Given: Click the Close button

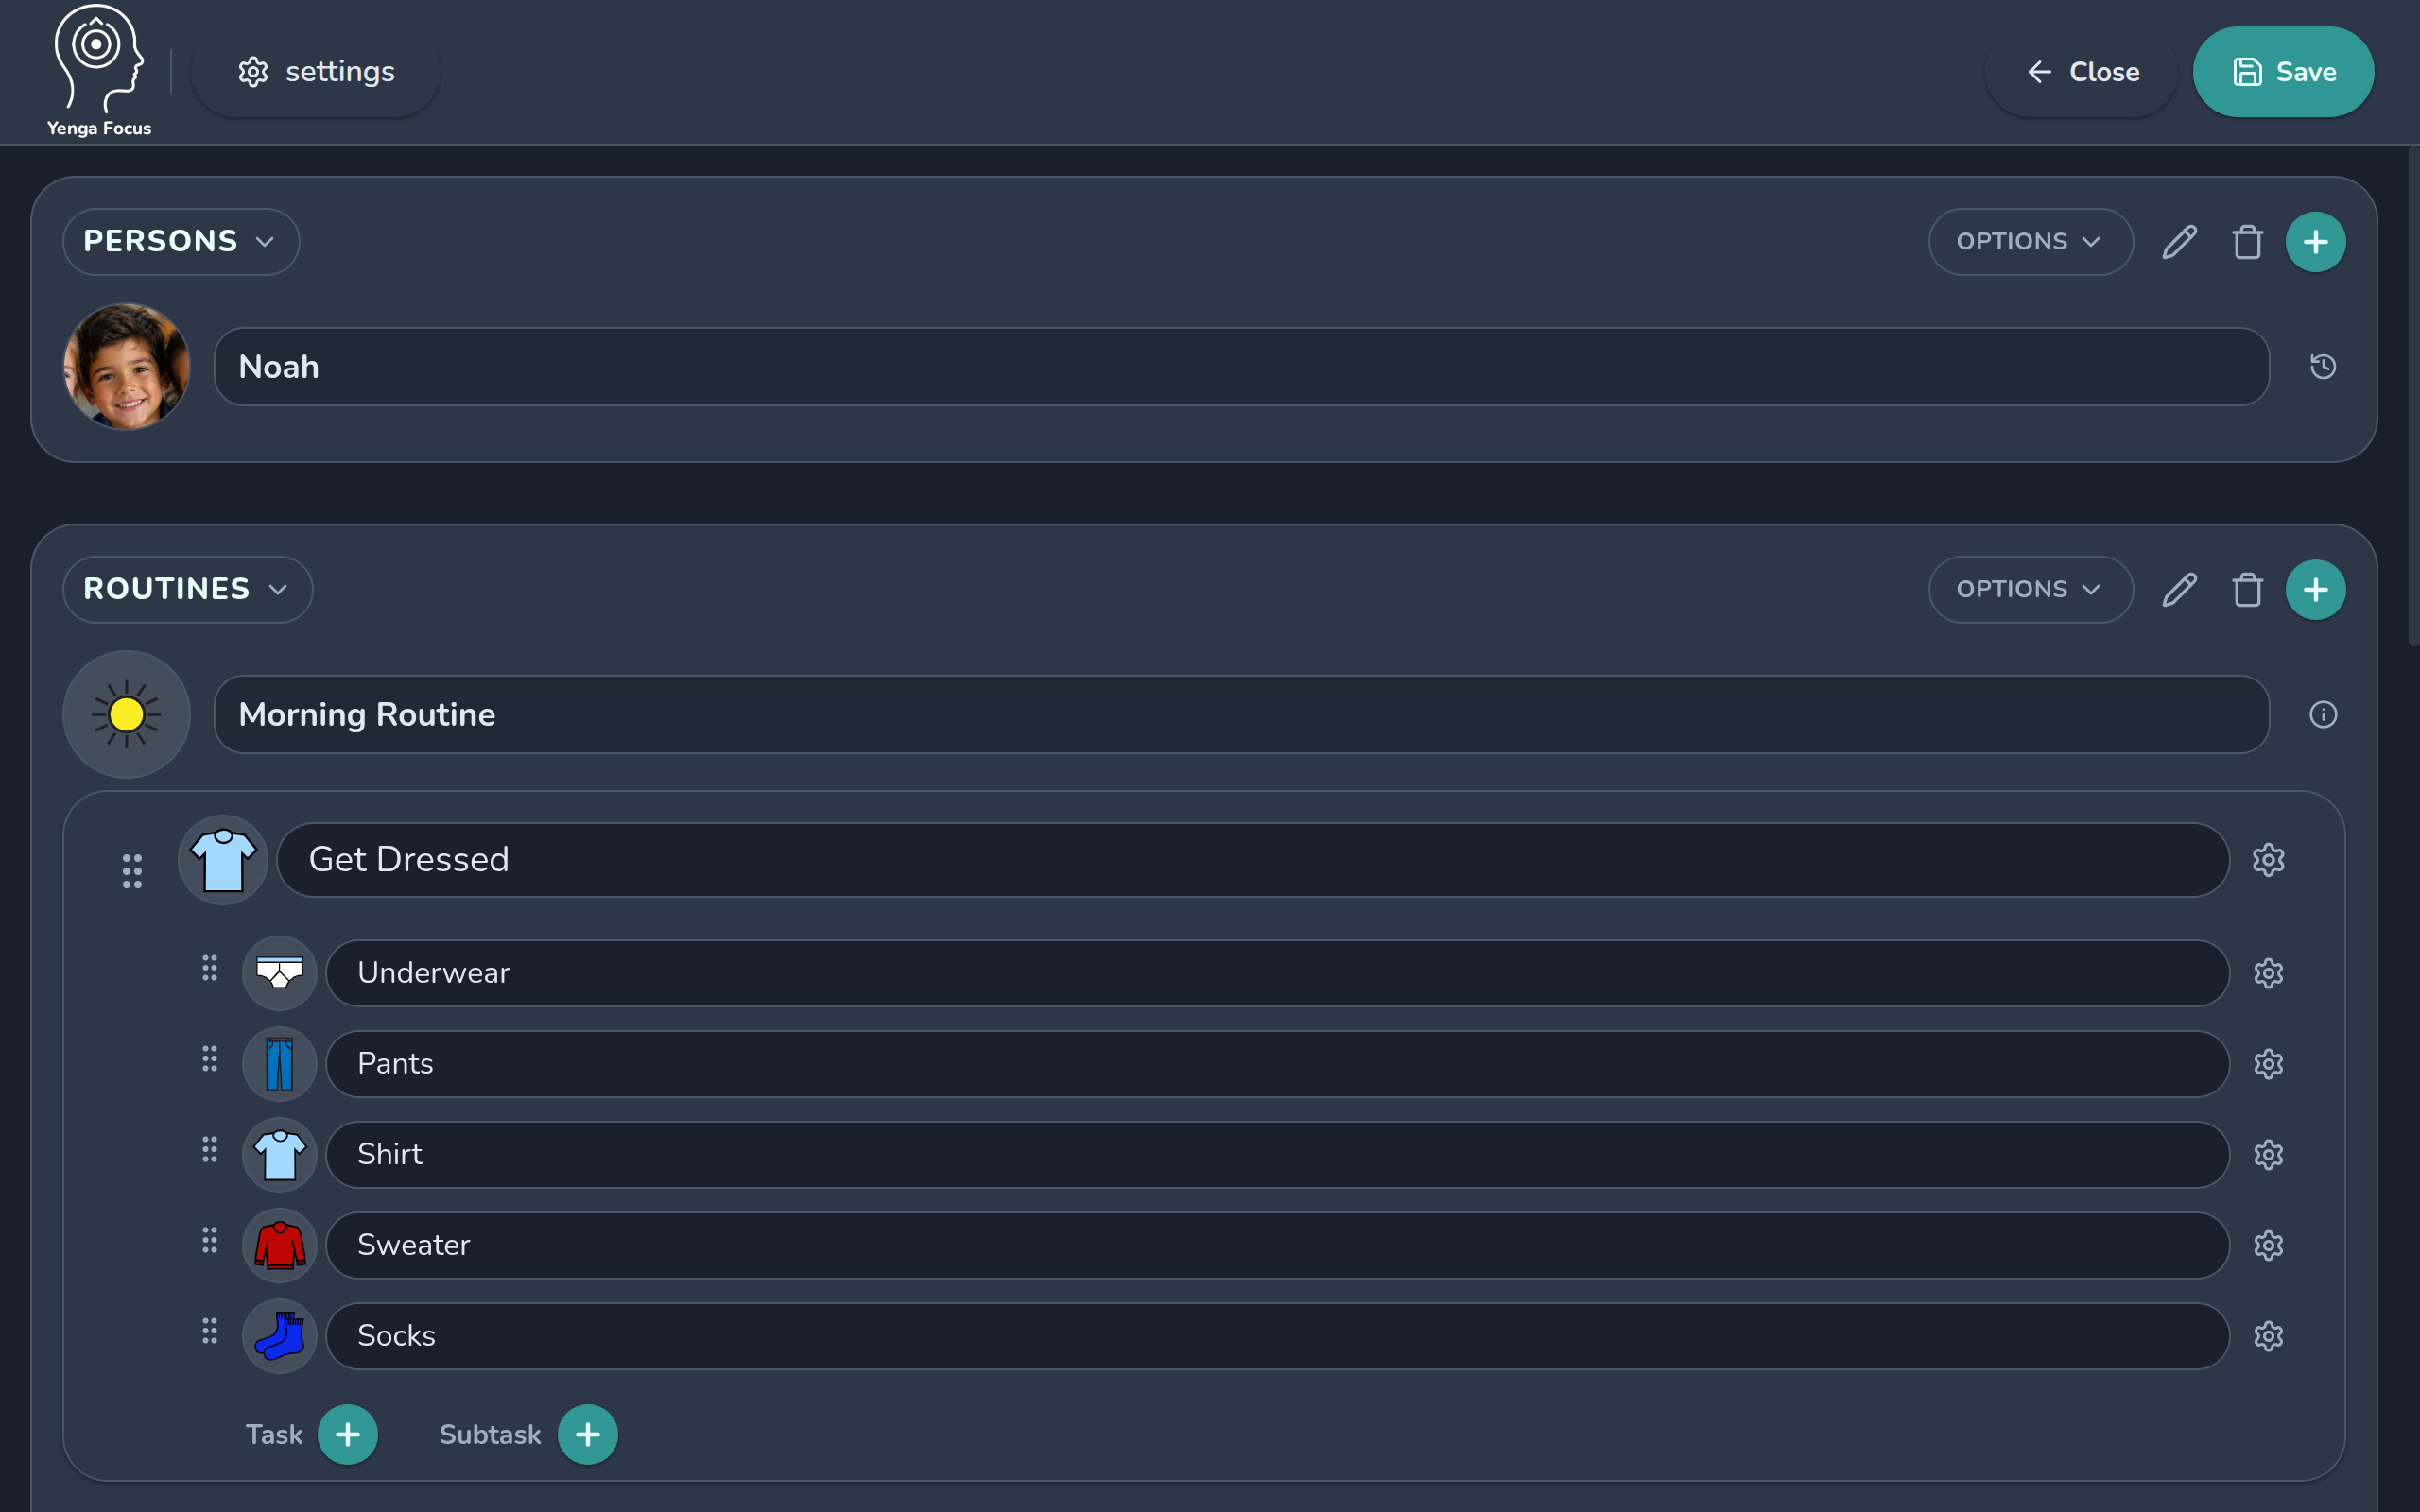Looking at the screenshot, I should click(2081, 72).
